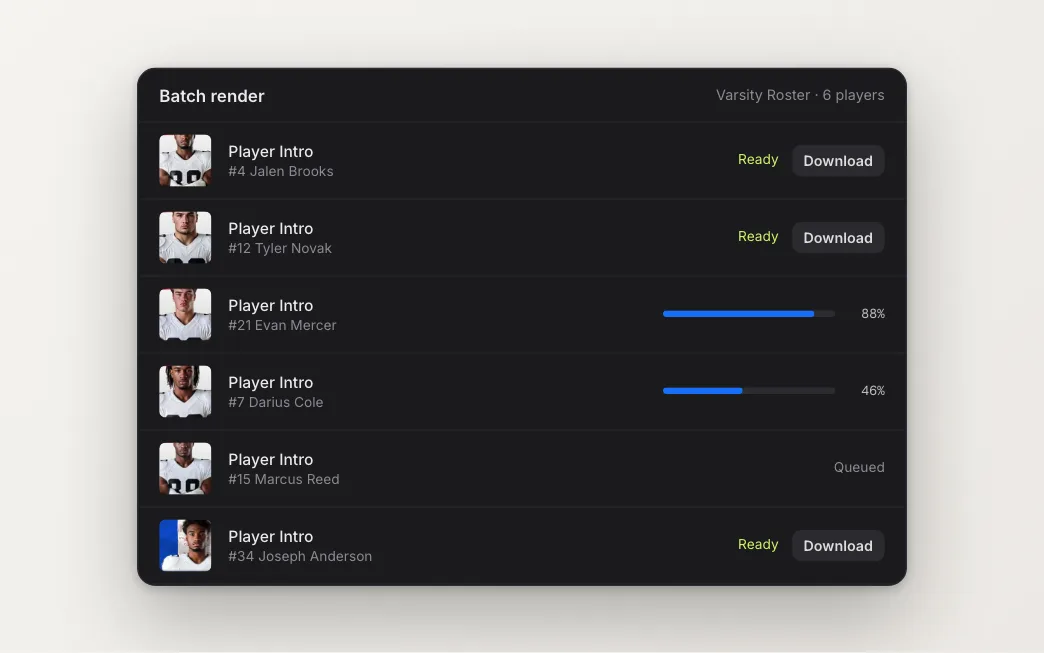This screenshot has height=653, width=1044.
Task: Download the Tyler Novak player intro
Action: point(838,238)
